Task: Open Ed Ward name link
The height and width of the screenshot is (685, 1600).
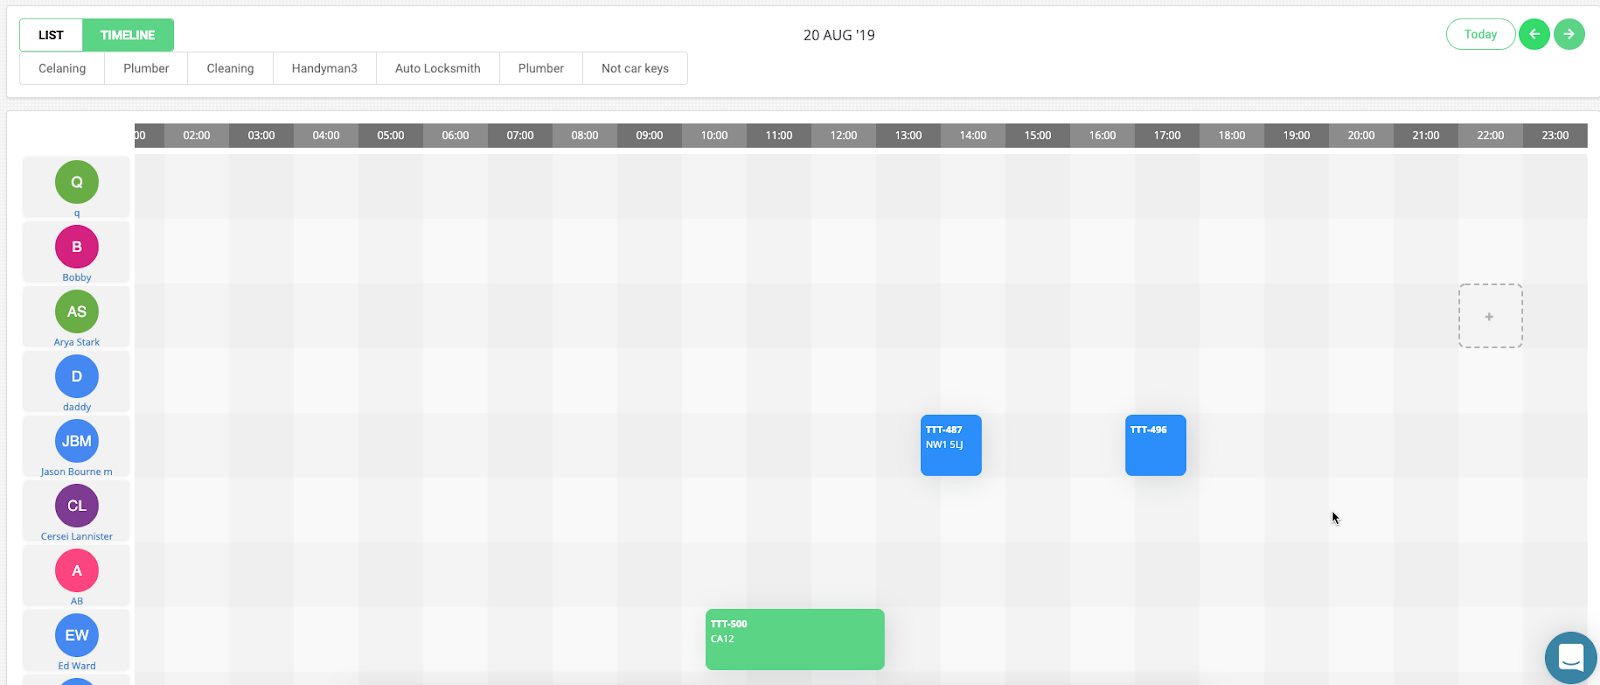Action: click(77, 666)
